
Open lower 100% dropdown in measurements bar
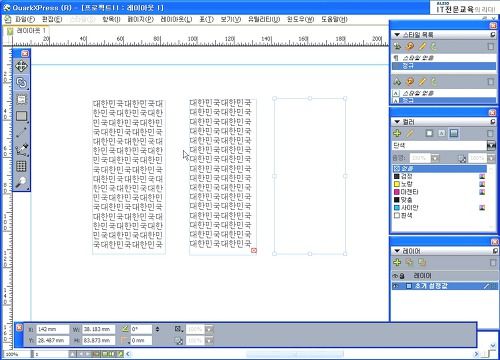tap(209, 341)
